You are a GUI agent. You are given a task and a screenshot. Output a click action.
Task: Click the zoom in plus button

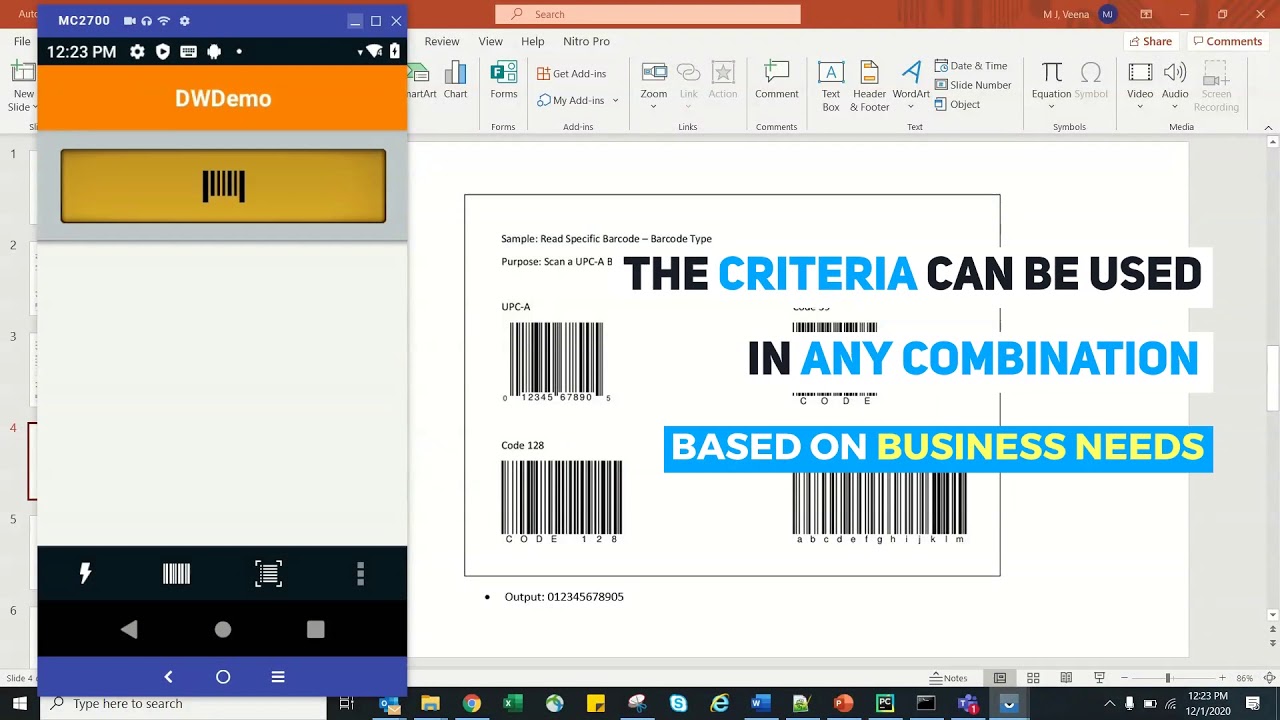coord(1222,678)
